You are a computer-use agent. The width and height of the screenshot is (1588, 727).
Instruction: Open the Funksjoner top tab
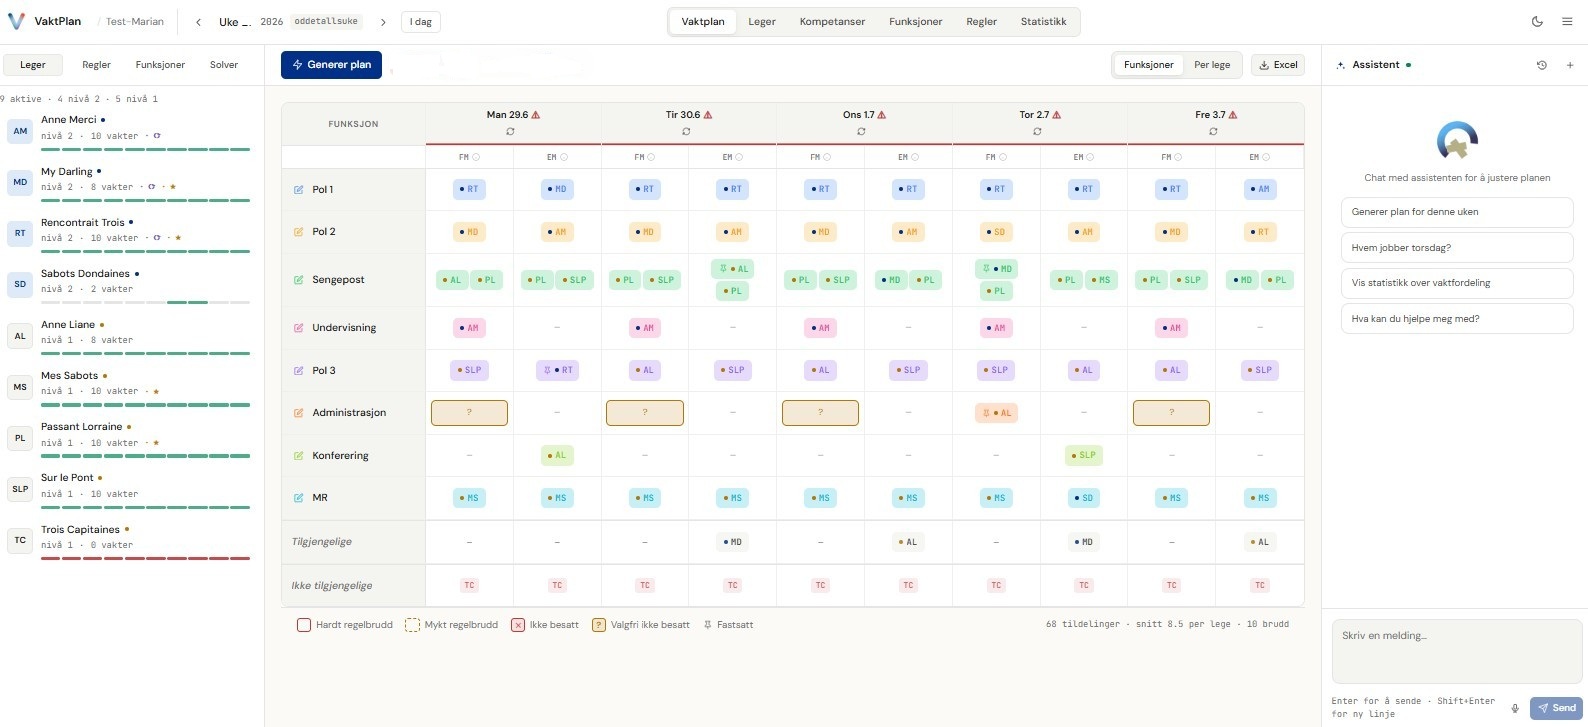tap(915, 22)
